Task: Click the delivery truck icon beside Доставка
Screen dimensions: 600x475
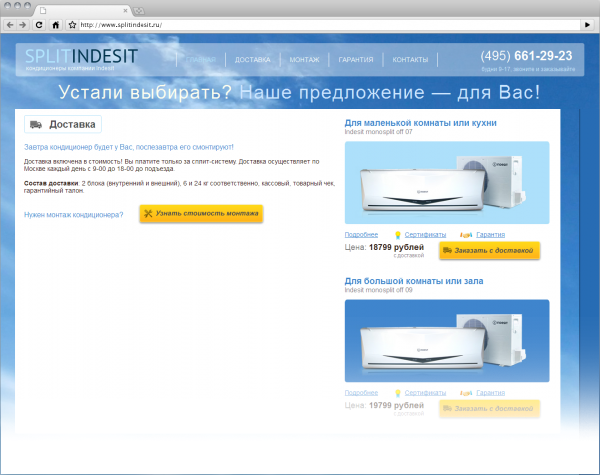Action: 36,125
